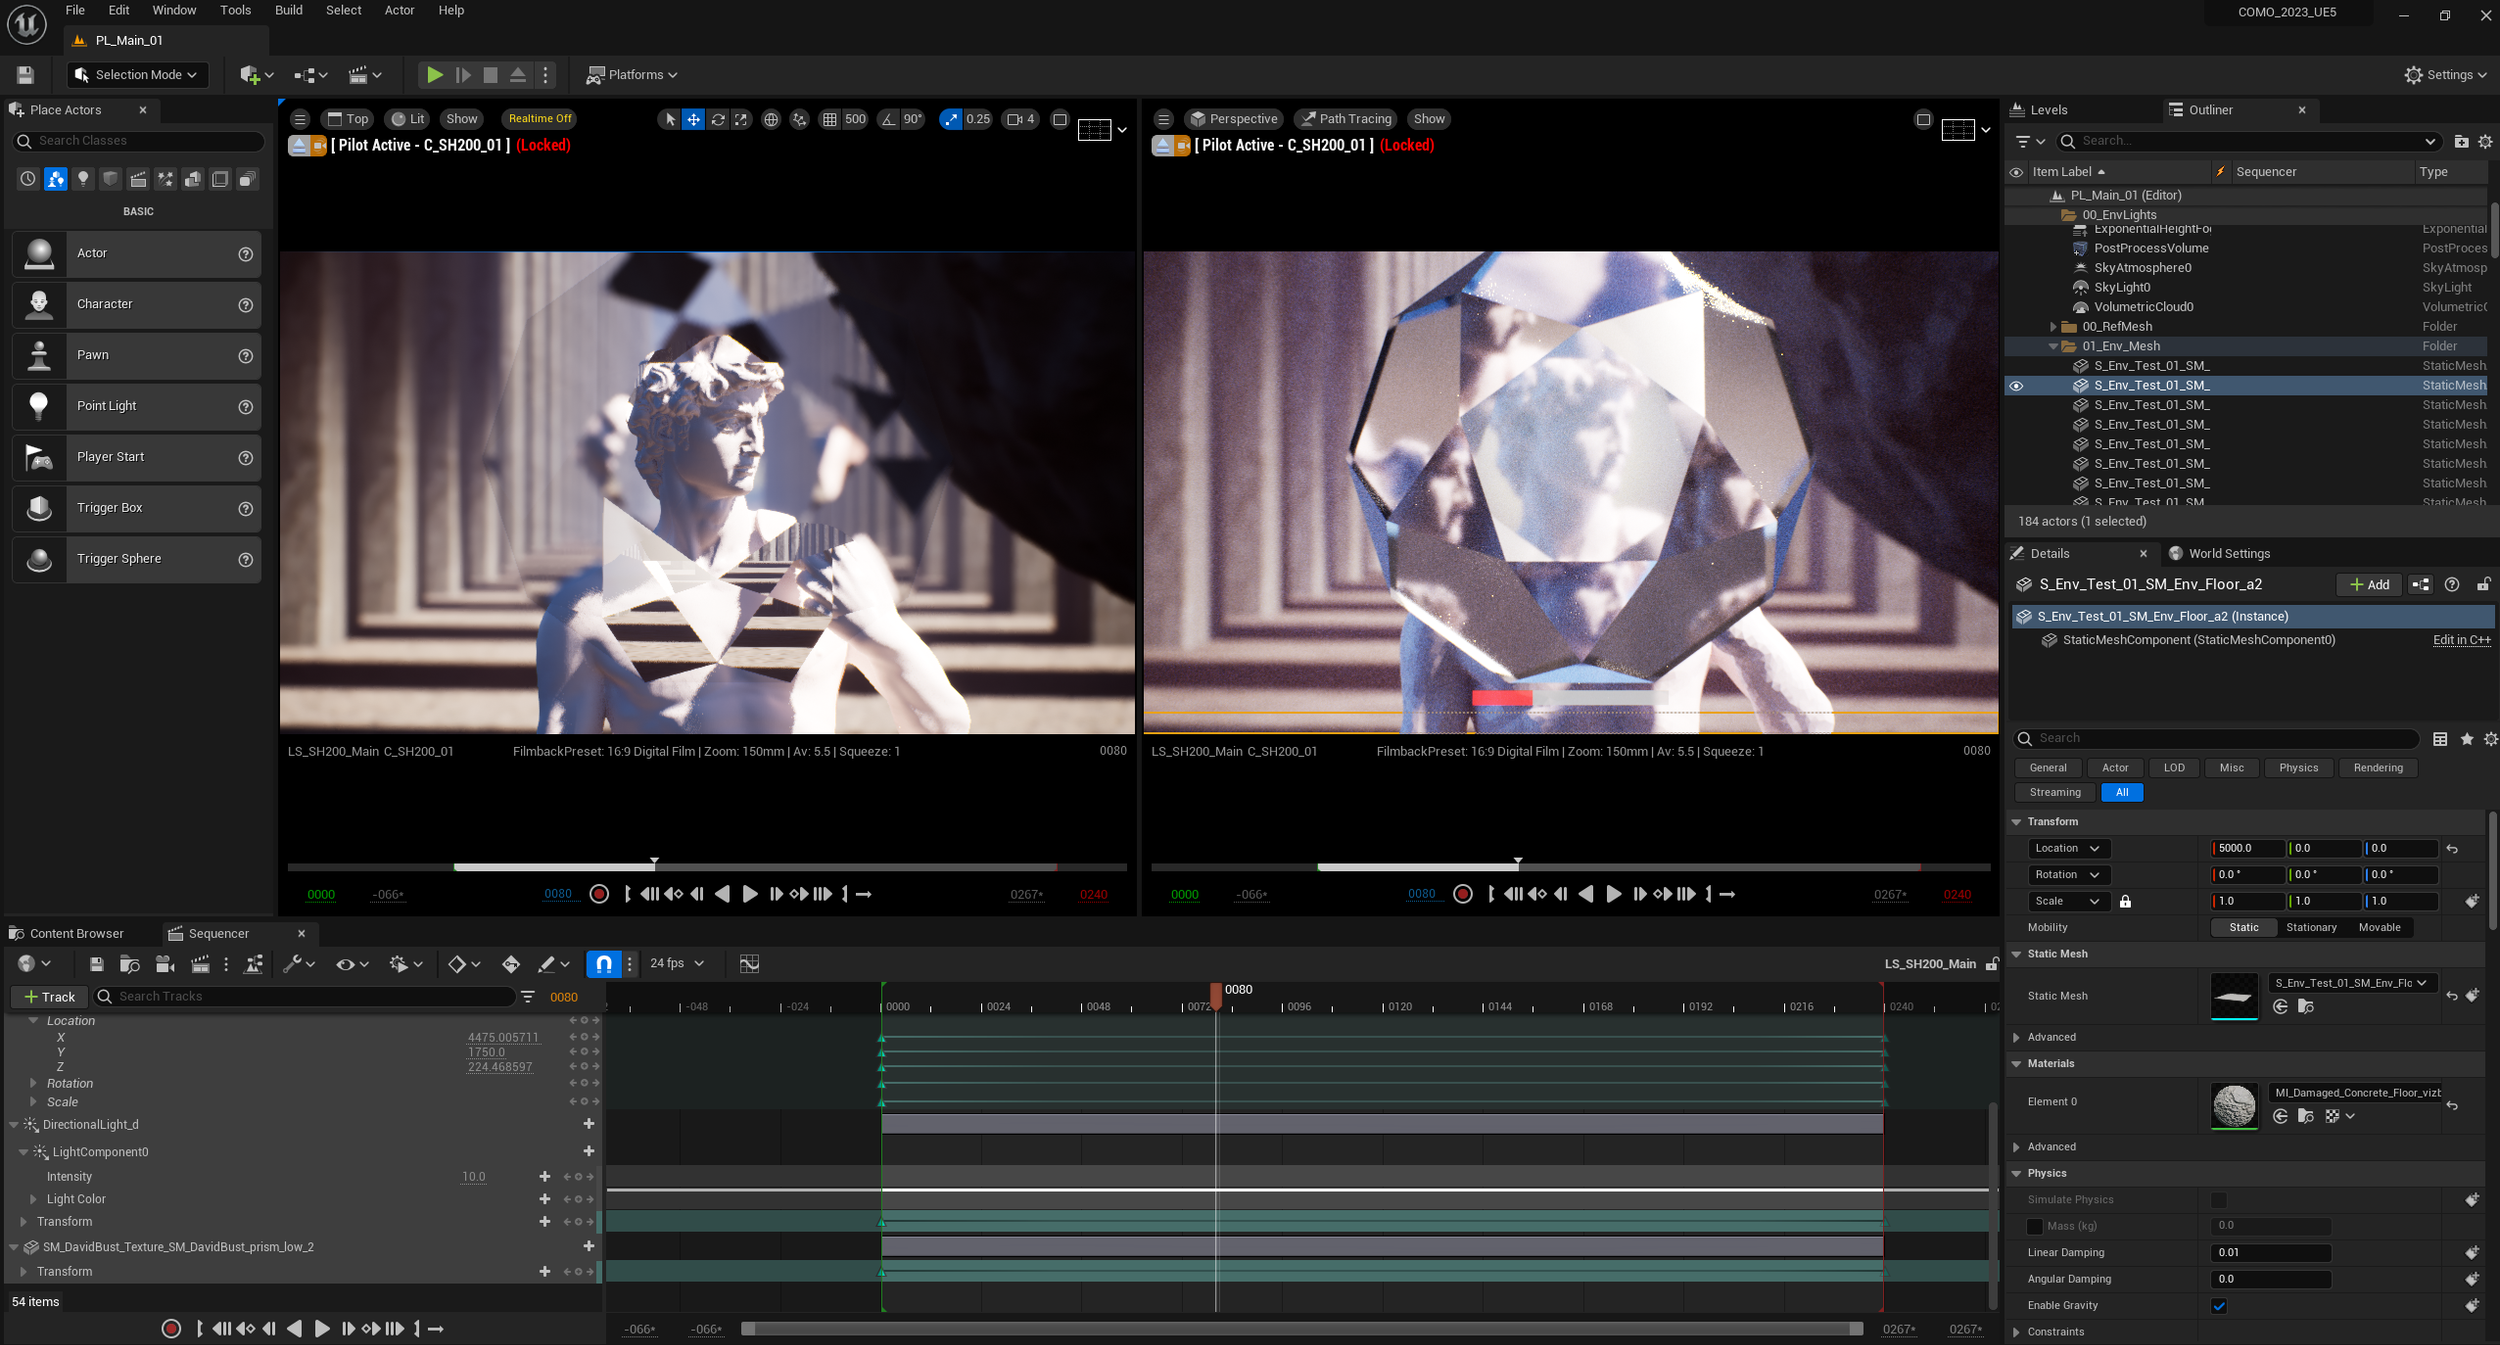The width and height of the screenshot is (2500, 1345).
Task: Save the current level with disk icon
Action: click(25, 75)
